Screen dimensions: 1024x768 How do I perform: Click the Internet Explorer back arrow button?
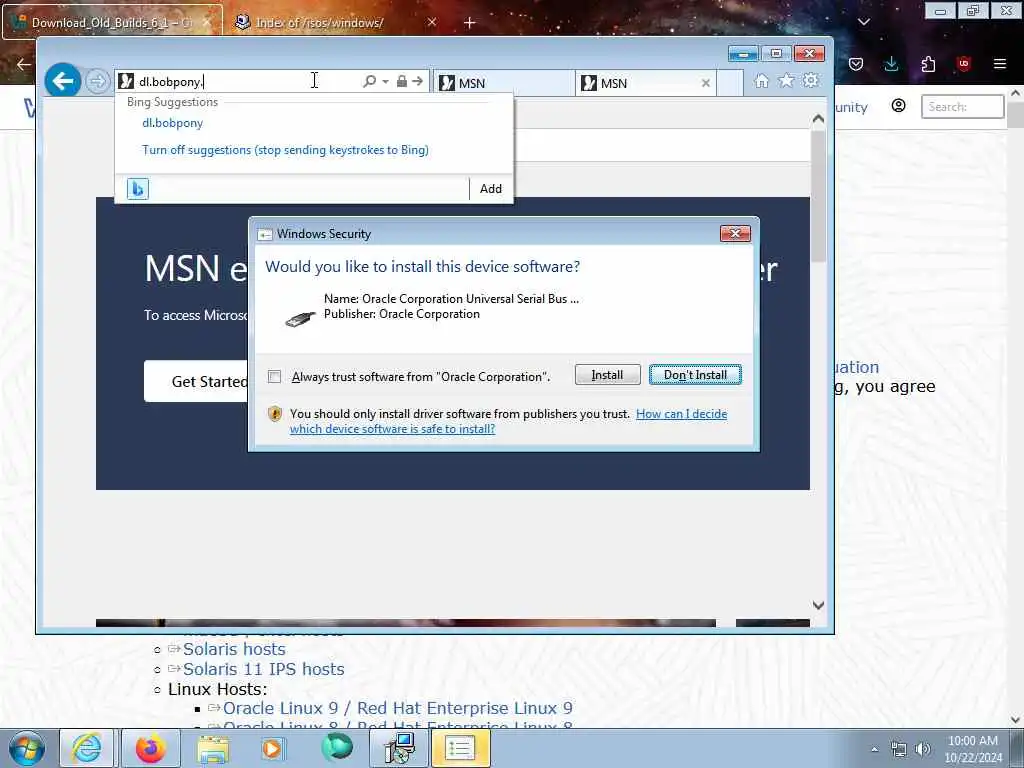point(63,81)
